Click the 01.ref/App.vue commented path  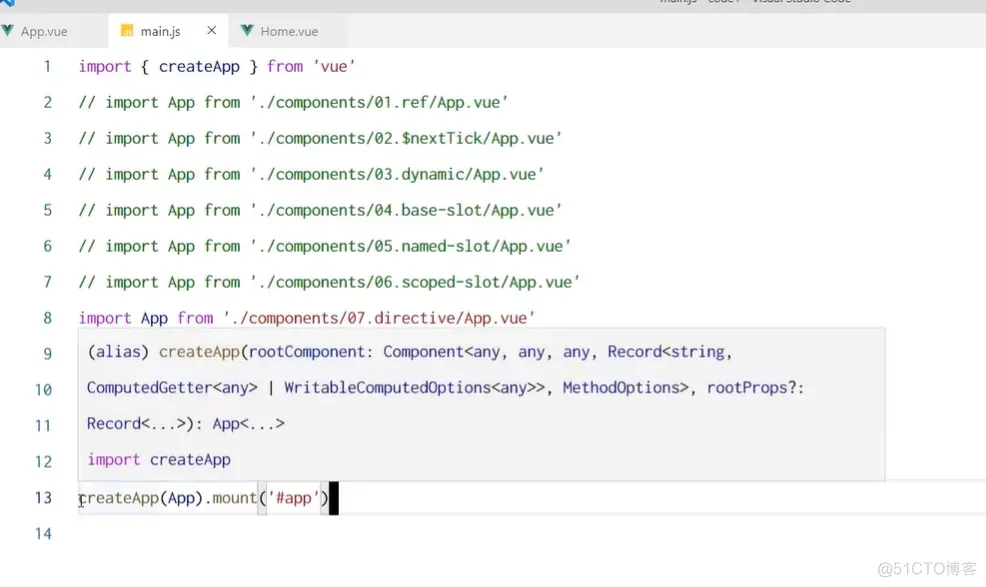click(x=379, y=102)
